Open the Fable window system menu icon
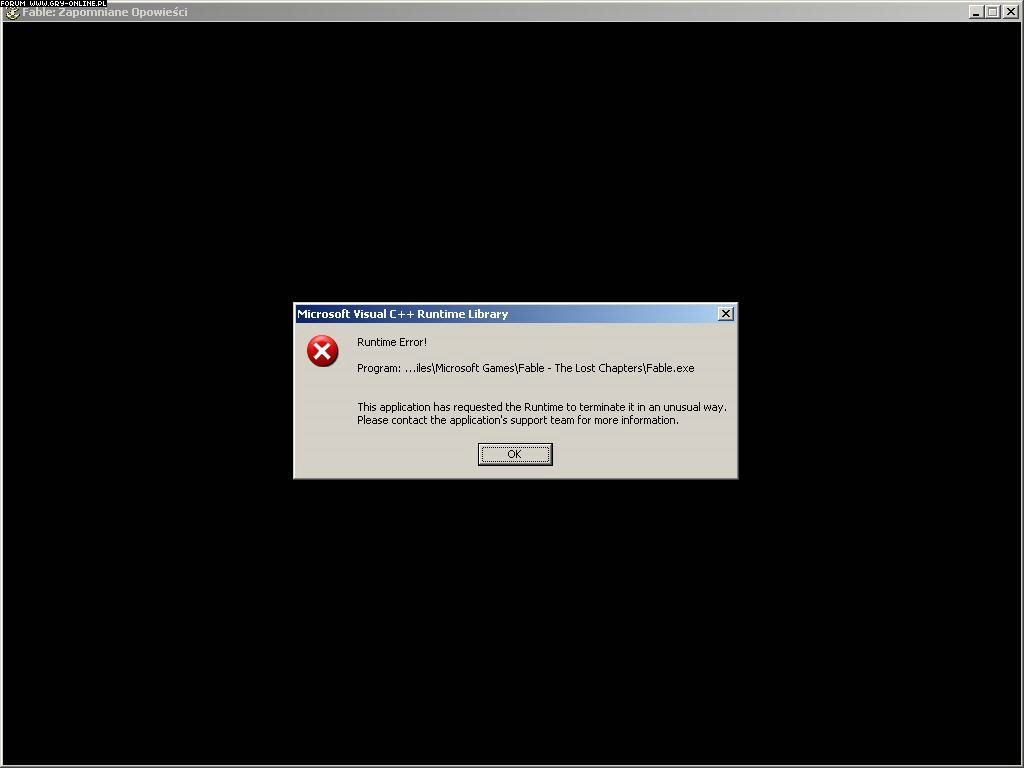Viewport: 1024px width, 768px height. coord(12,12)
